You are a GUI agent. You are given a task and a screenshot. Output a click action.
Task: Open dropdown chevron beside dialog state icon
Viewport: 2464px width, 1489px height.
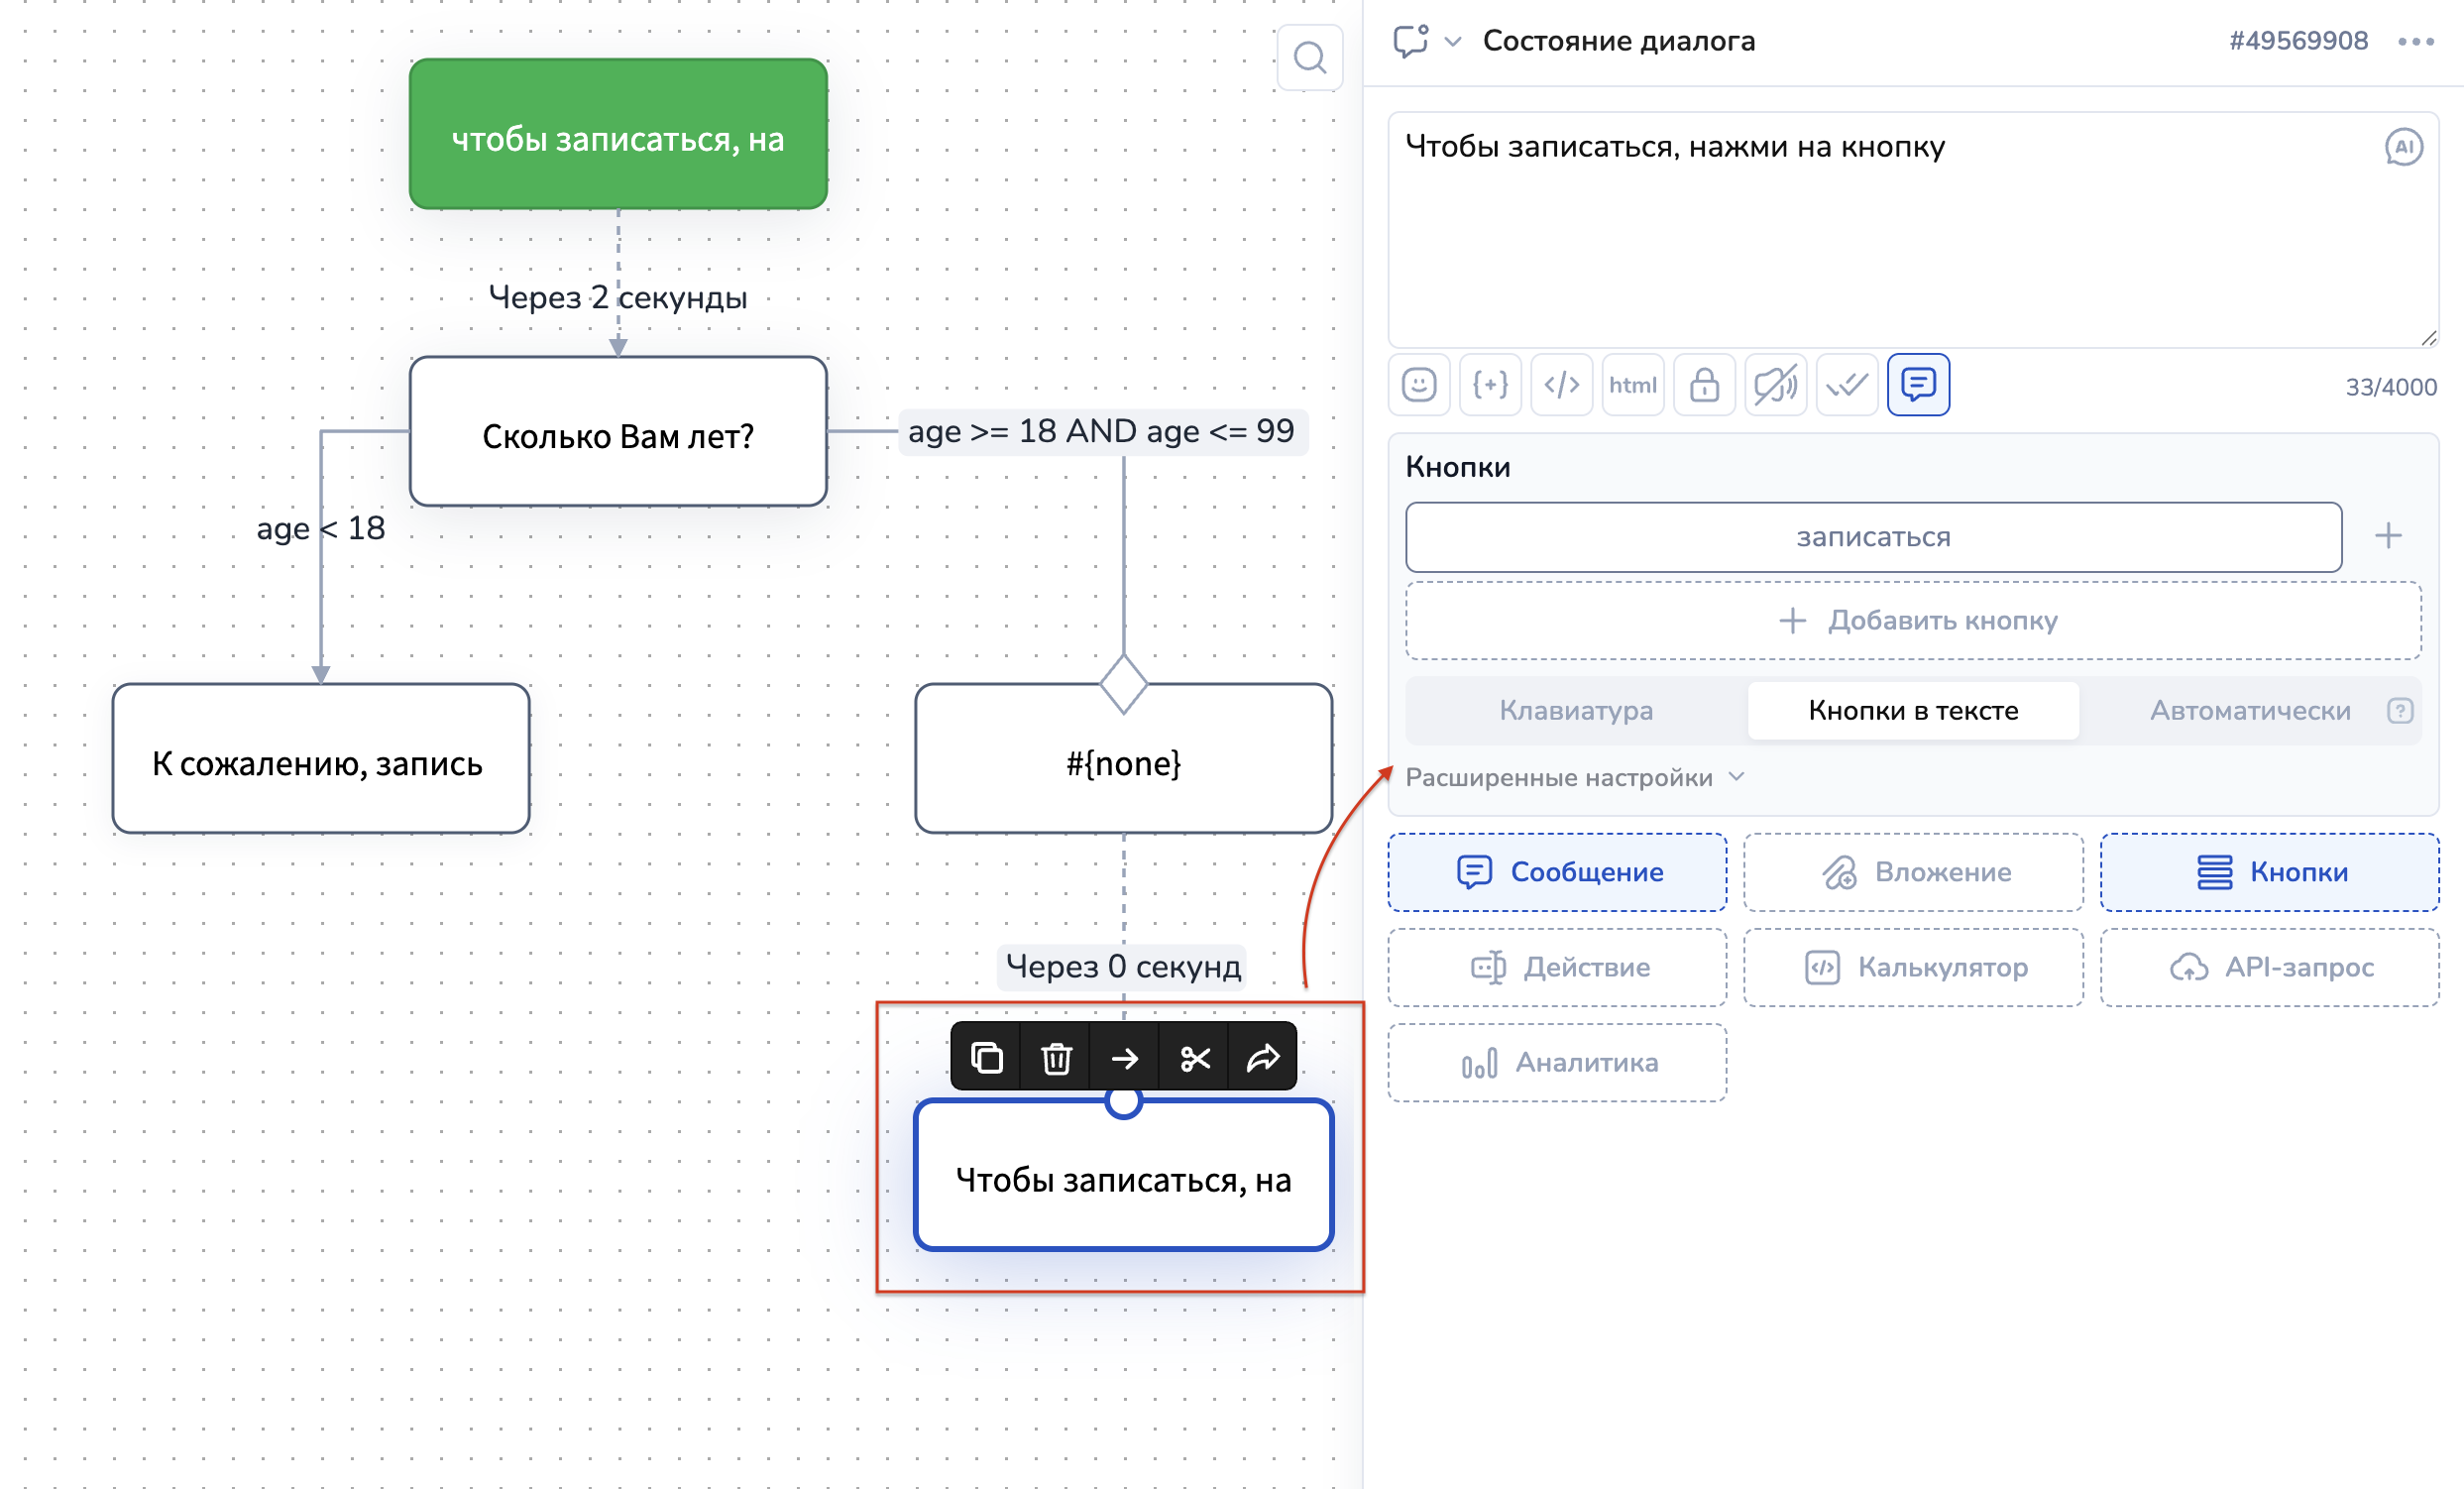pyautogui.click(x=1453, y=41)
